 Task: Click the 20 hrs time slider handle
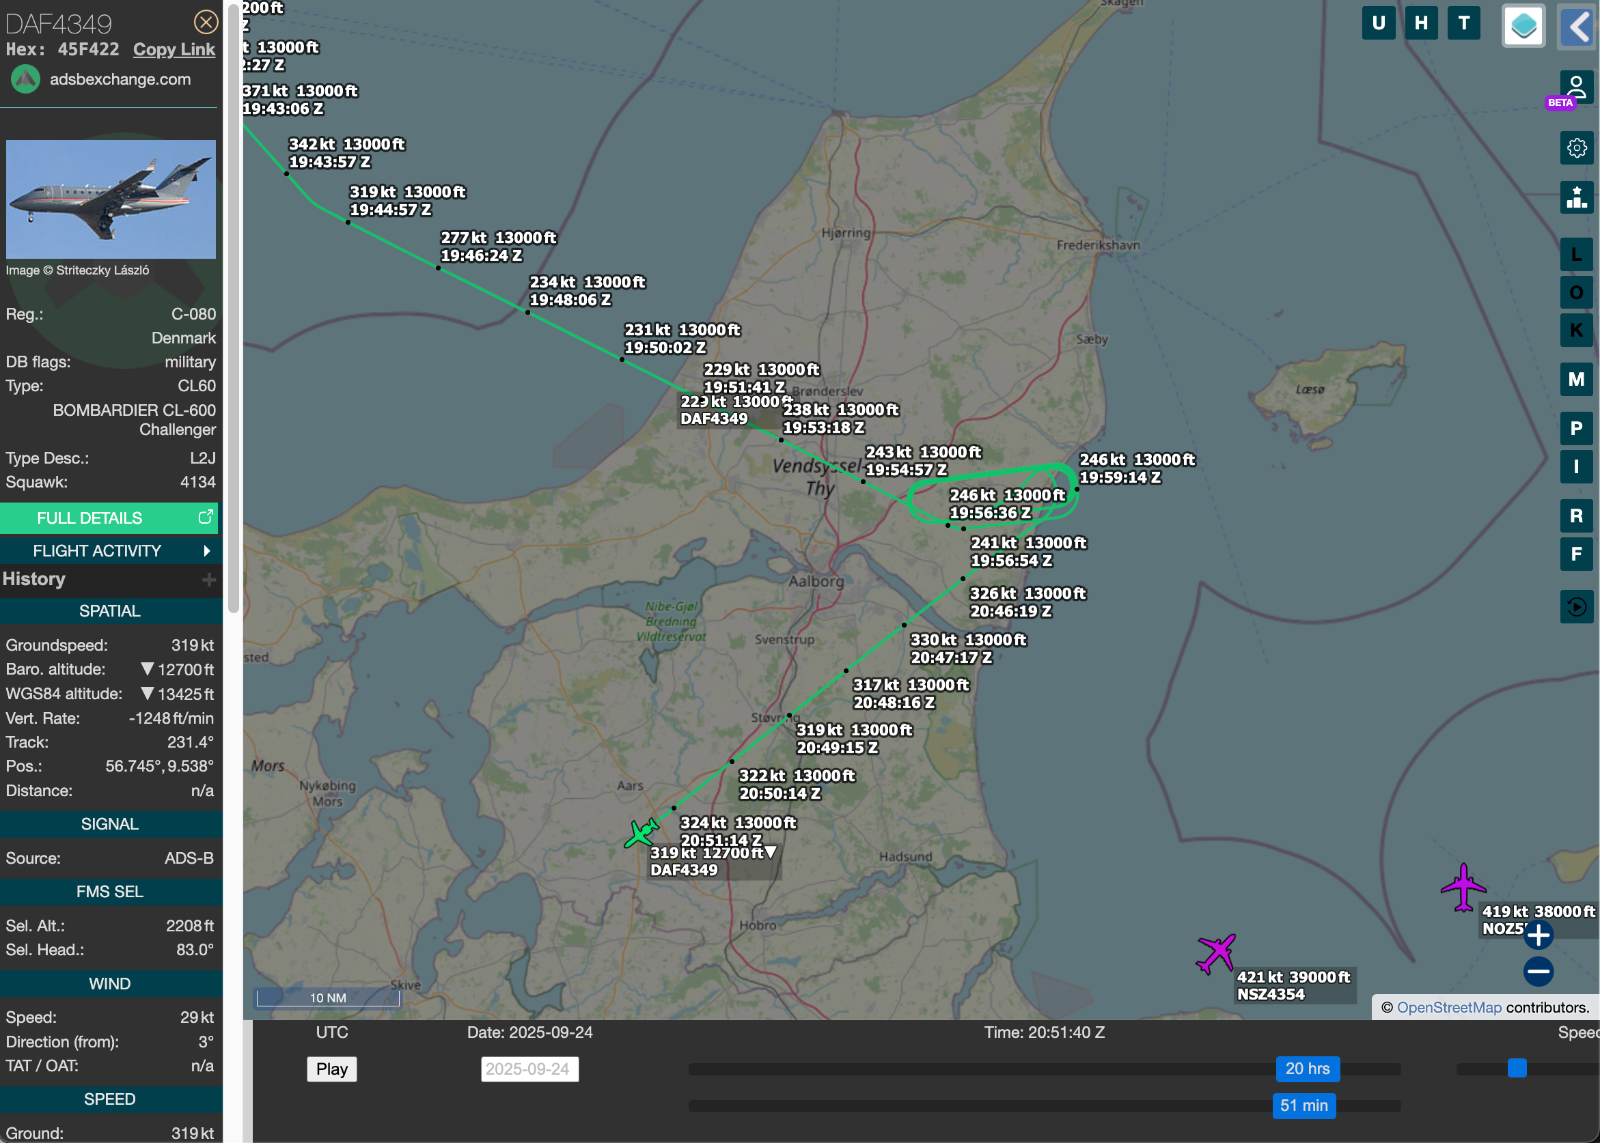pos(1306,1069)
